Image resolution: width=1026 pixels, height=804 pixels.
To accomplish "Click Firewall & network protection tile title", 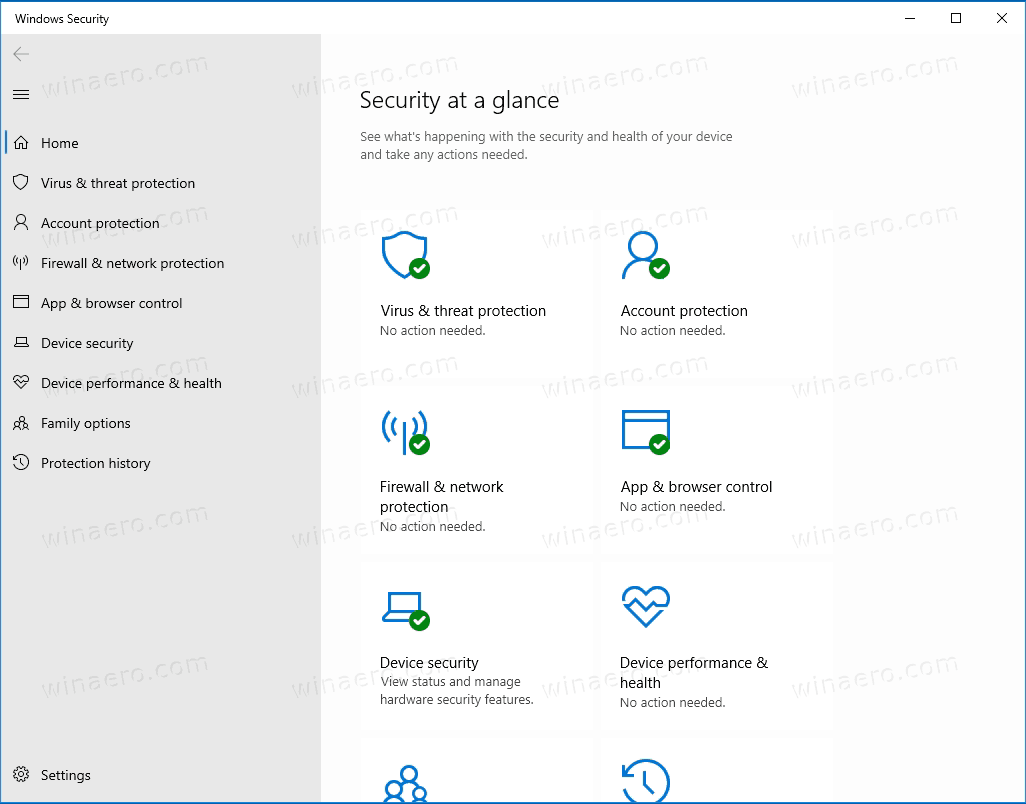I will (442, 497).
